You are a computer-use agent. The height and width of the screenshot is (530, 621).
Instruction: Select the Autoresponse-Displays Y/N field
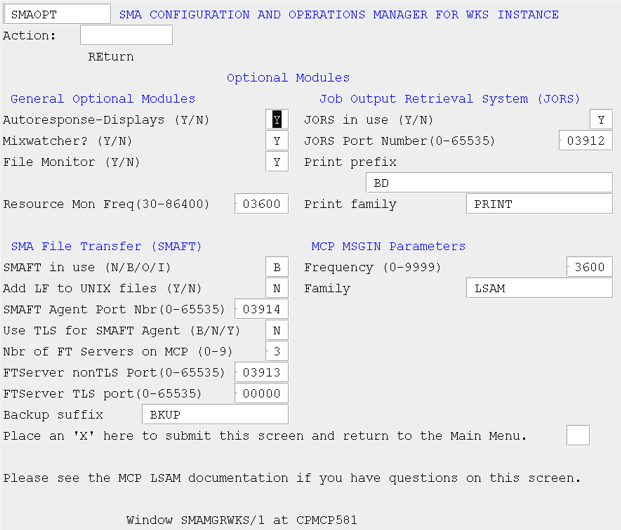(277, 120)
